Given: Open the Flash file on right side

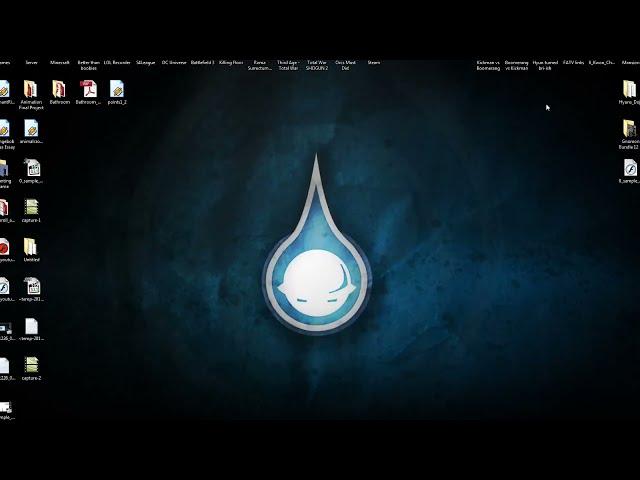Looking at the screenshot, I should pos(629,169).
